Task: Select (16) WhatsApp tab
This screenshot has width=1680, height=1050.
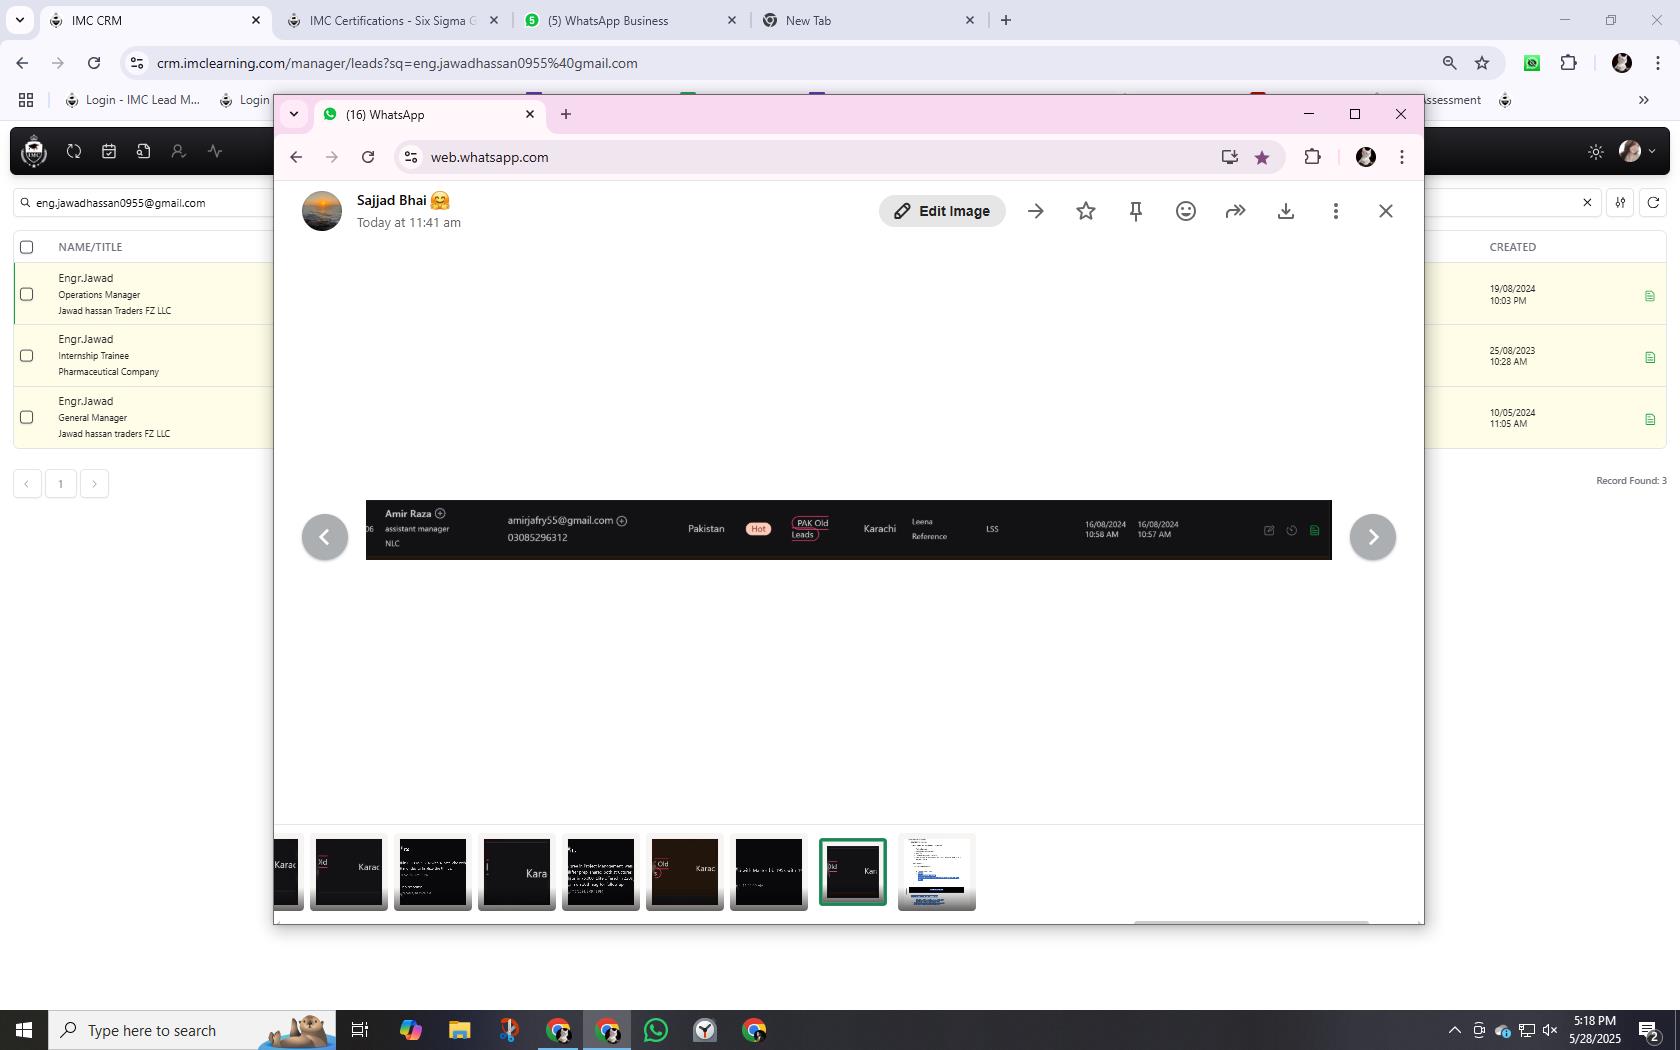Action: click(x=430, y=114)
